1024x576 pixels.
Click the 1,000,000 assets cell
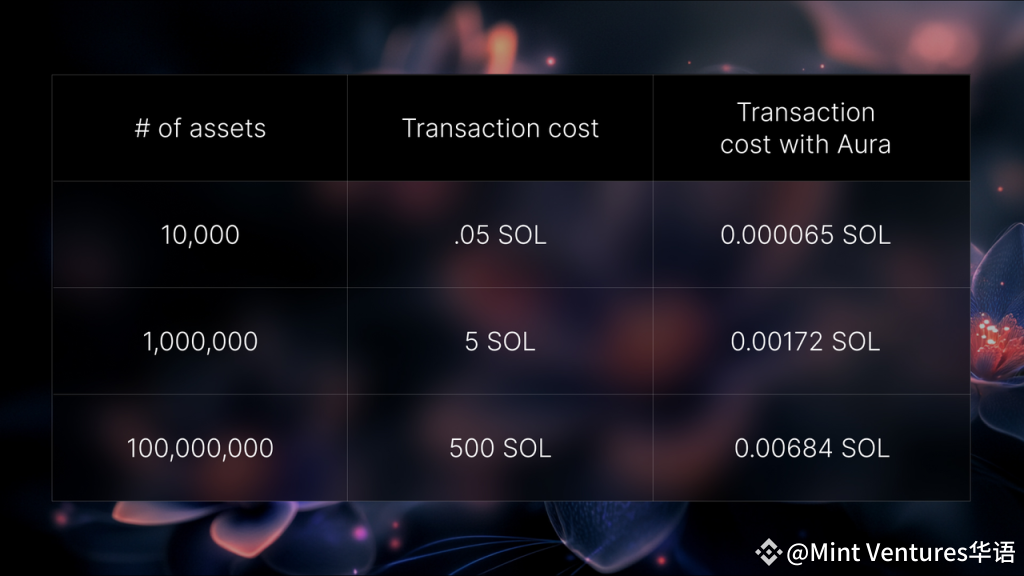[x=200, y=341]
